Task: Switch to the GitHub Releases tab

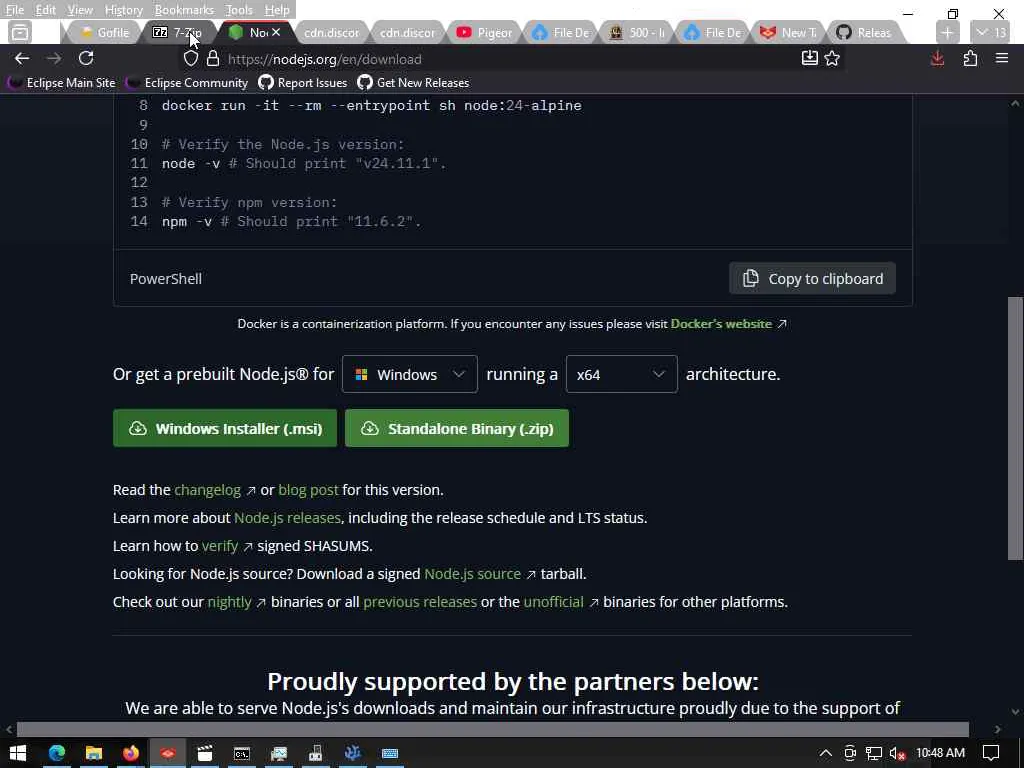Action: 865,32
